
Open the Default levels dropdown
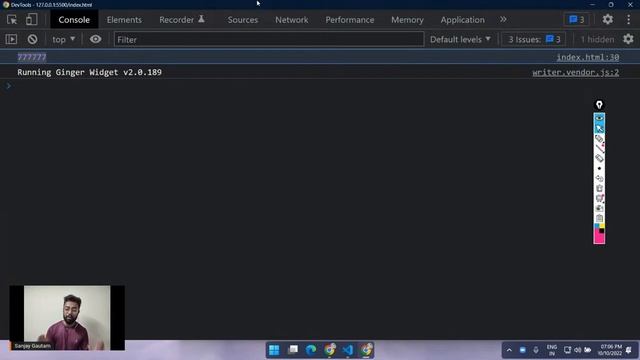coord(460,40)
